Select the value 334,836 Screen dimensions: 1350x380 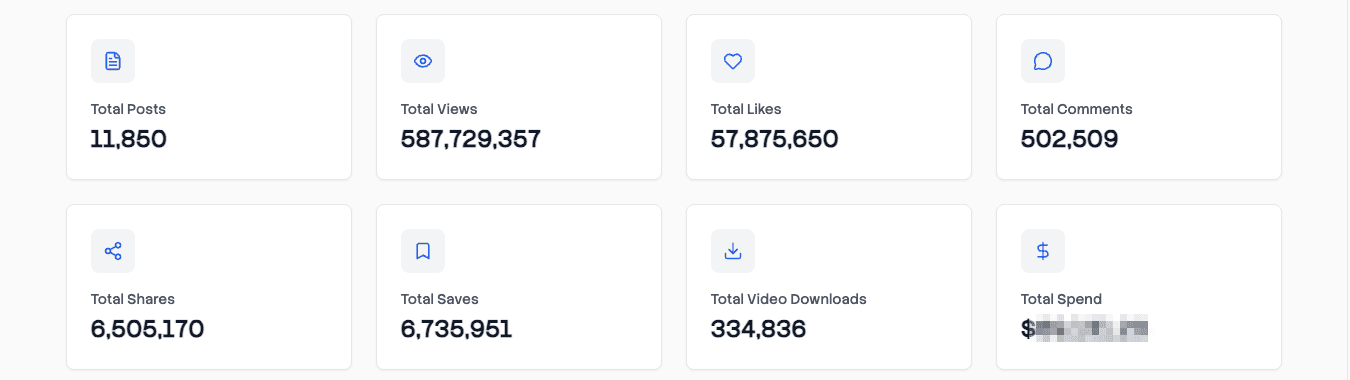759,329
